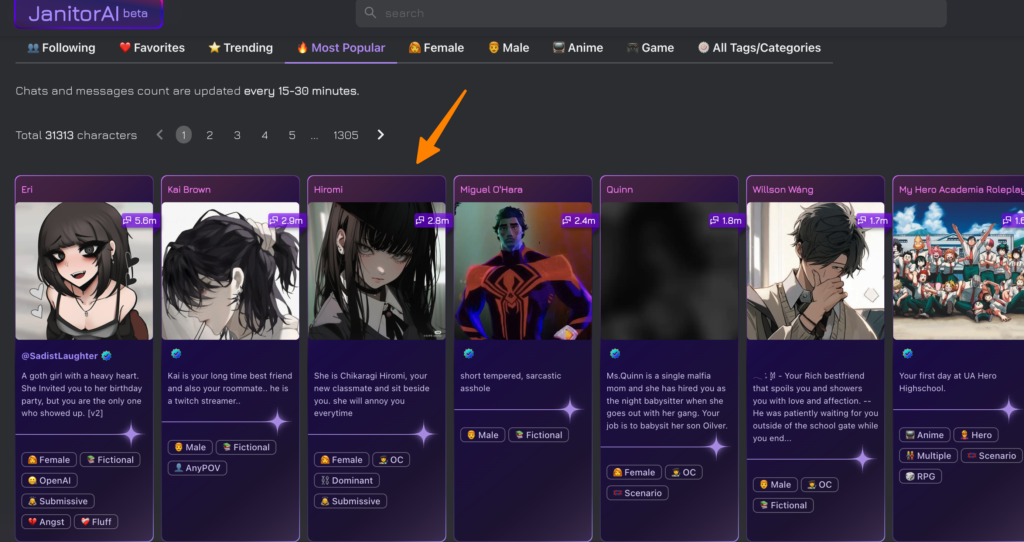Toggle the Dominant tag on Hiromi card
This screenshot has height=542, width=1024.
click(x=346, y=480)
